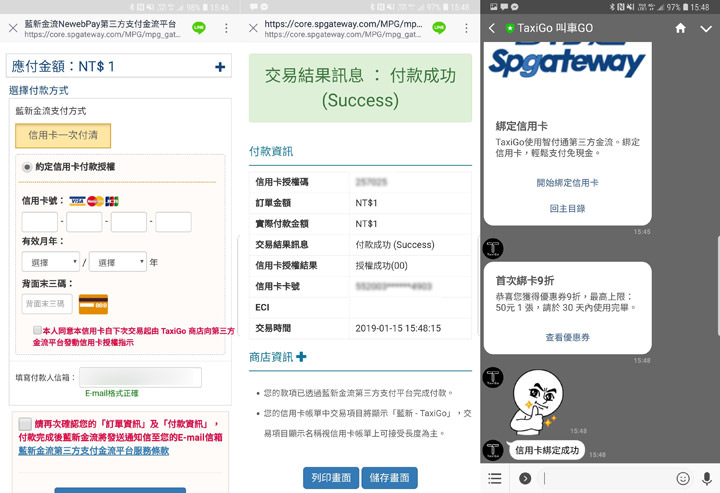Tap TaxiGo avatar beside the sticker
This screenshot has width=720, height=493.
tap(493, 377)
